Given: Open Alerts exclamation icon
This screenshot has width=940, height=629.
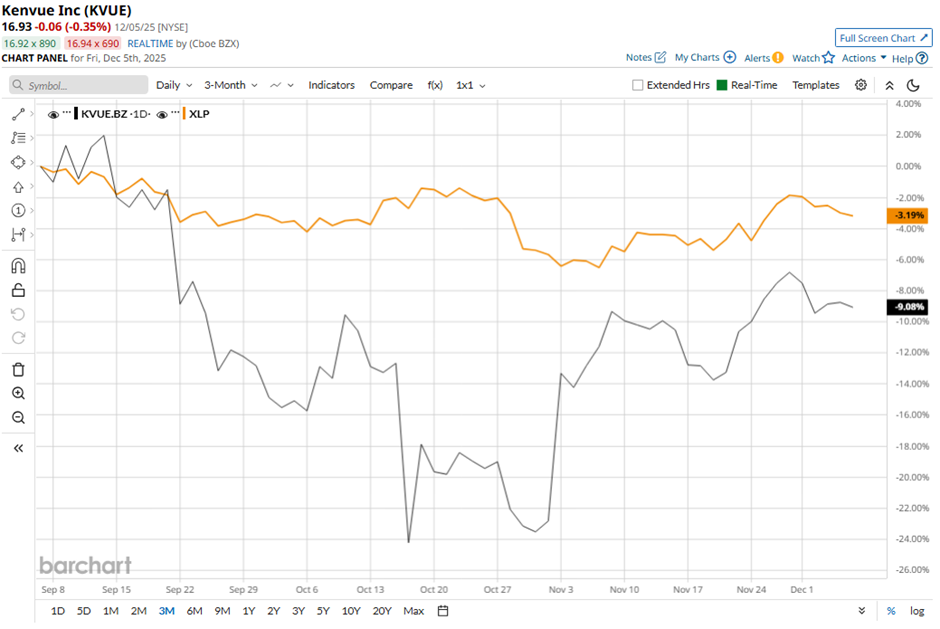Looking at the screenshot, I should pos(778,58).
